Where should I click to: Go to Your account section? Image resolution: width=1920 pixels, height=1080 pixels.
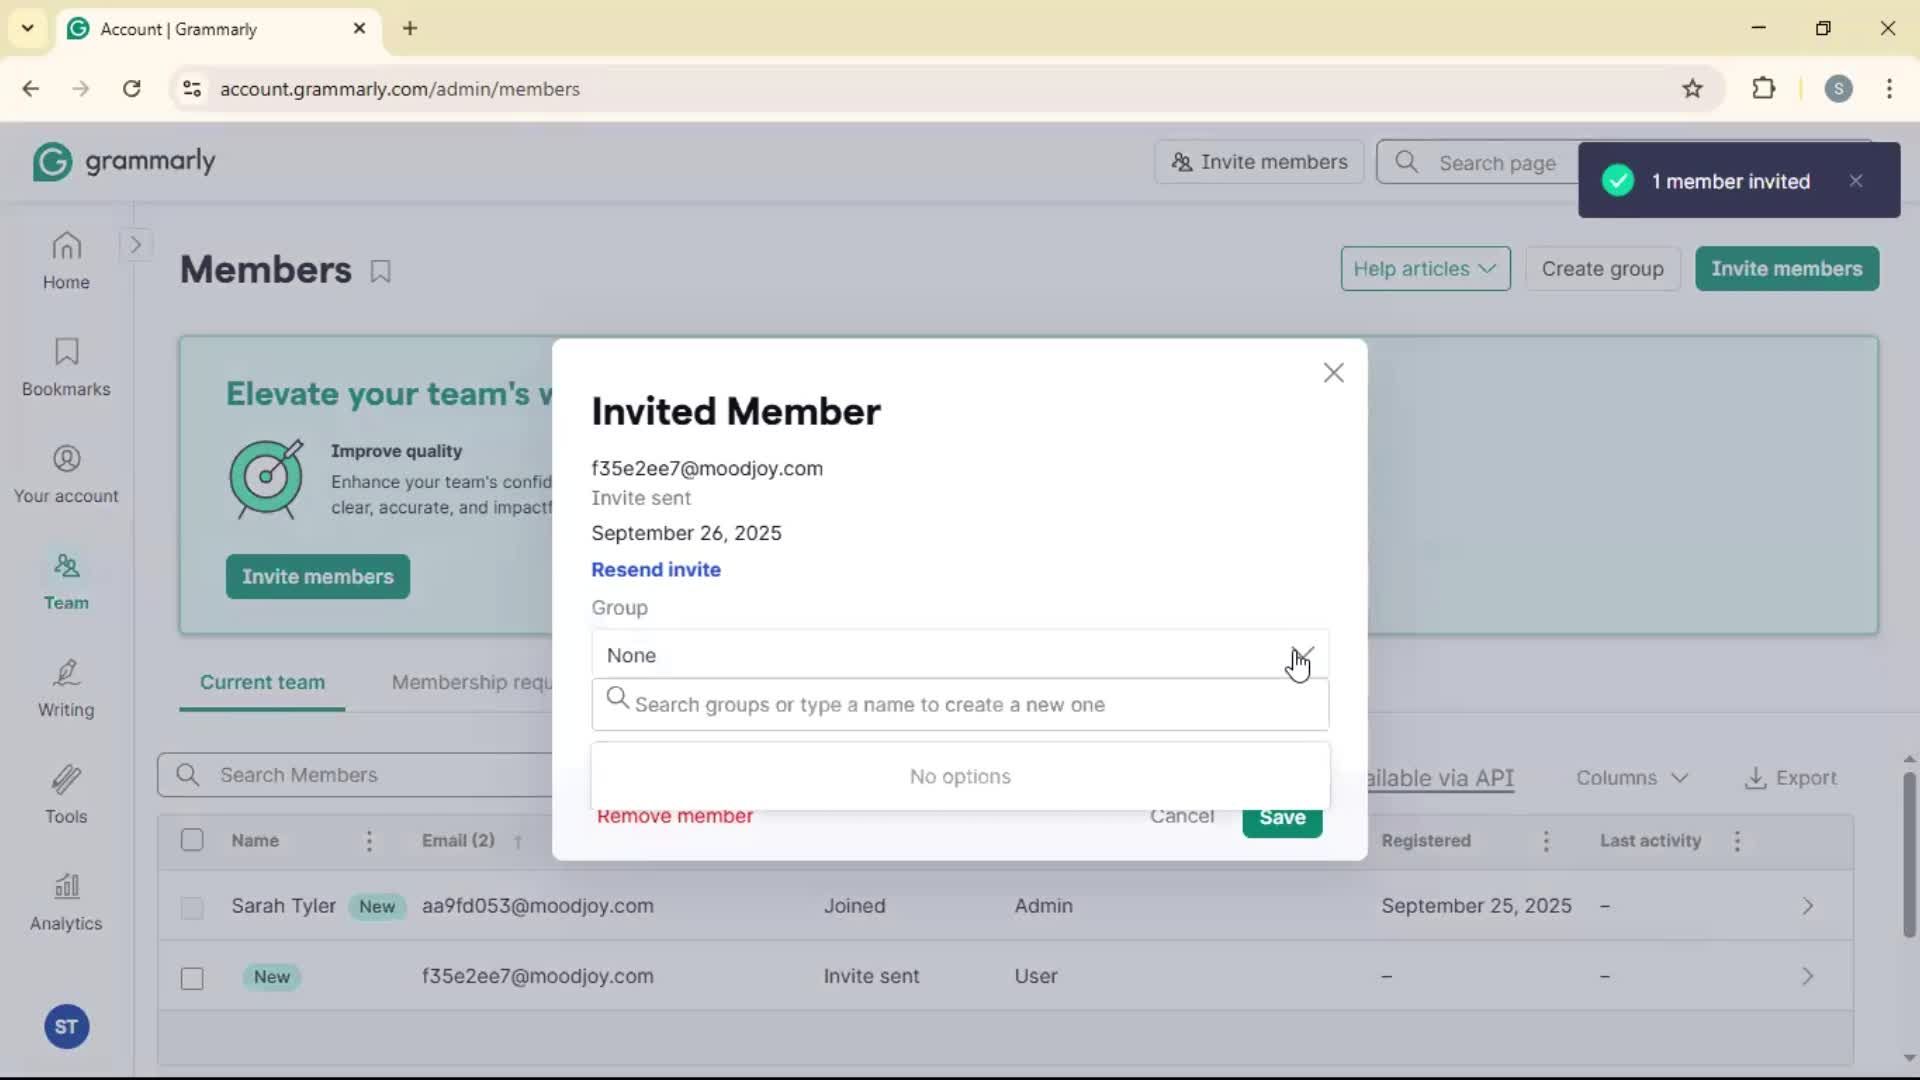[66, 474]
